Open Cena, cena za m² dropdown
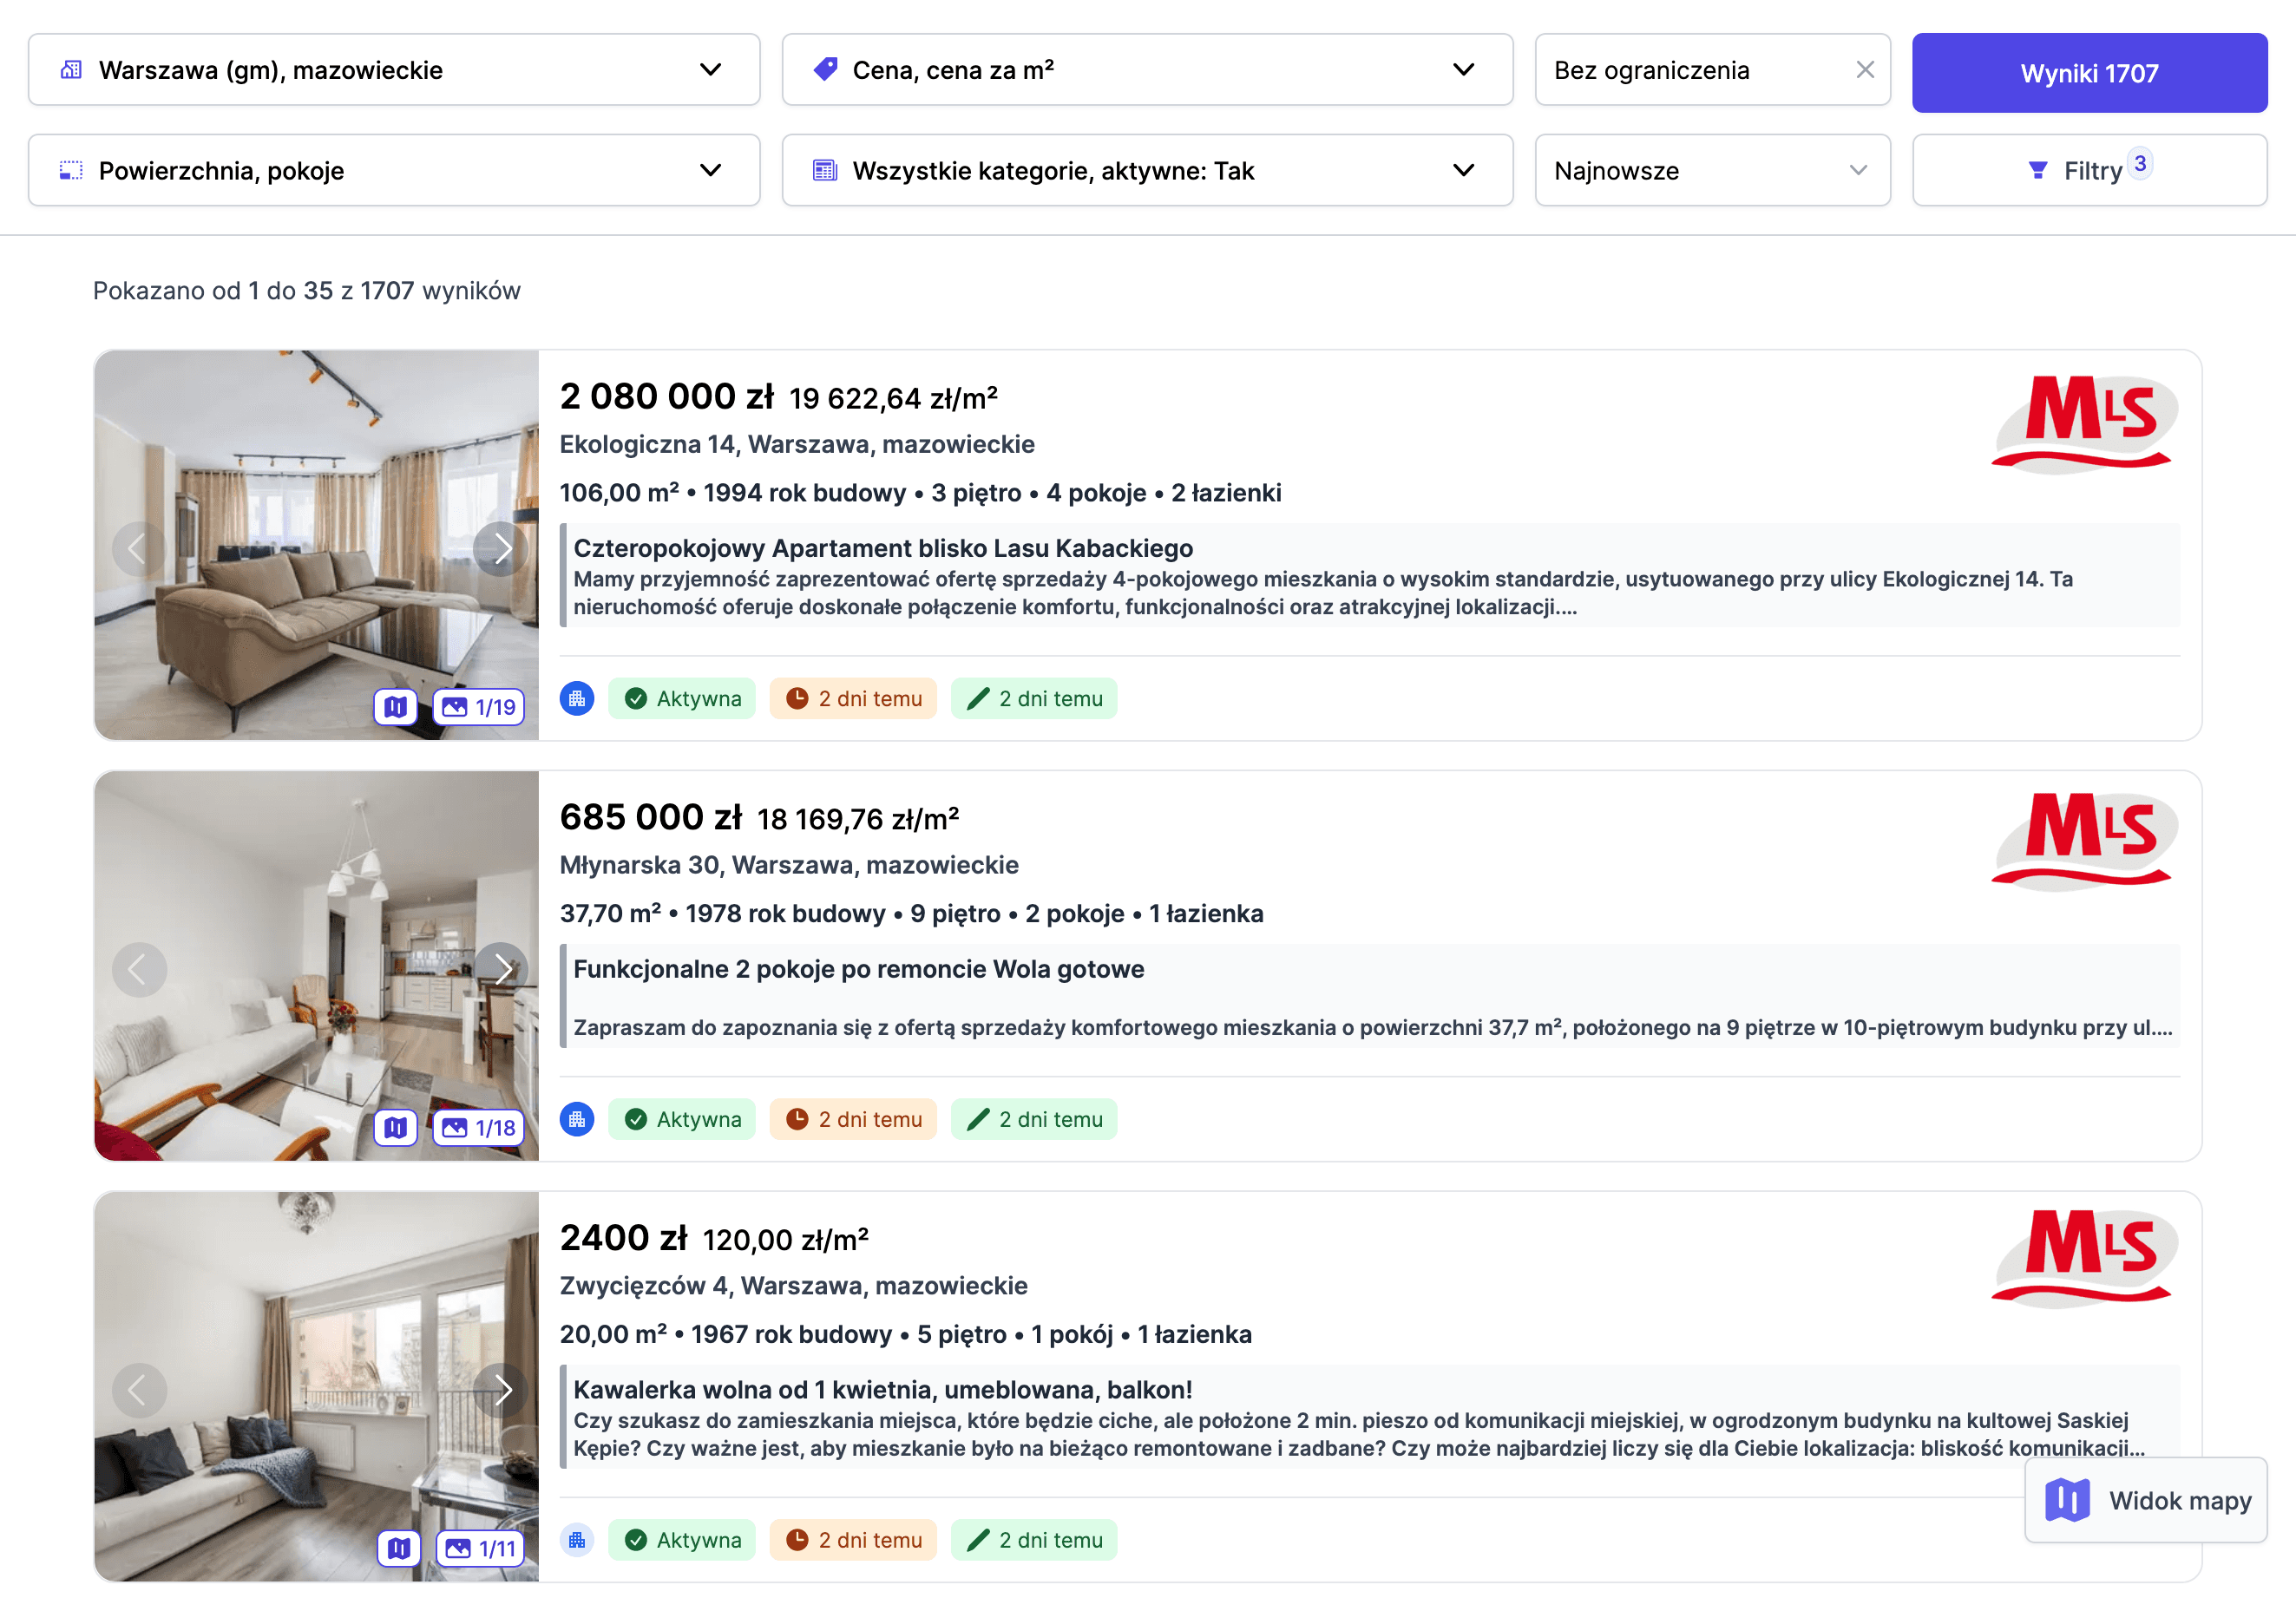Screen dimensions: 2296x1598 point(1146,70)
